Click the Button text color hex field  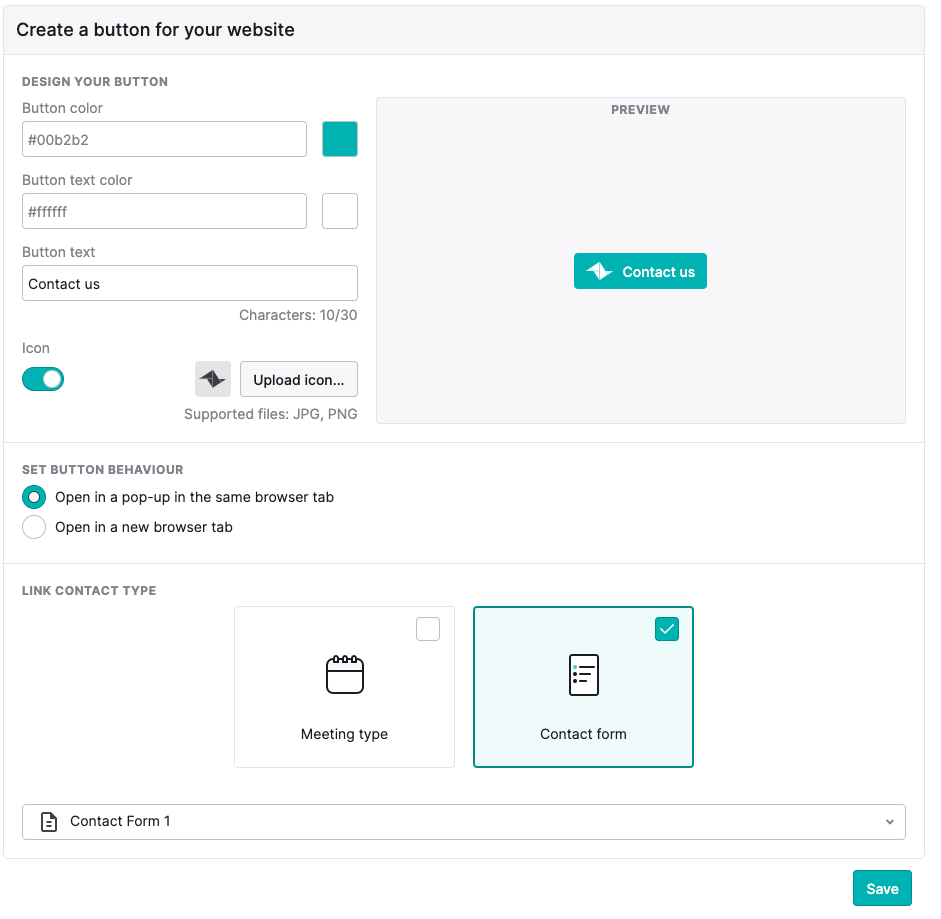pos(164,211)
